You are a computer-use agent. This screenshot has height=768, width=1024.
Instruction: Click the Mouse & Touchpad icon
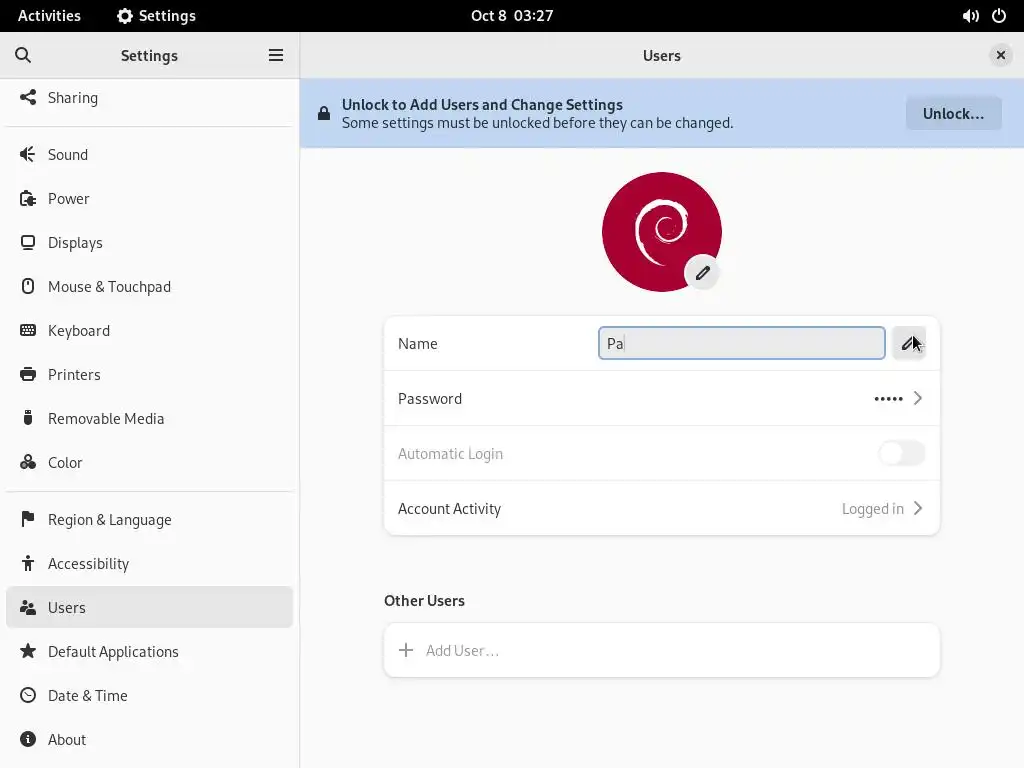tap(27, 286)
